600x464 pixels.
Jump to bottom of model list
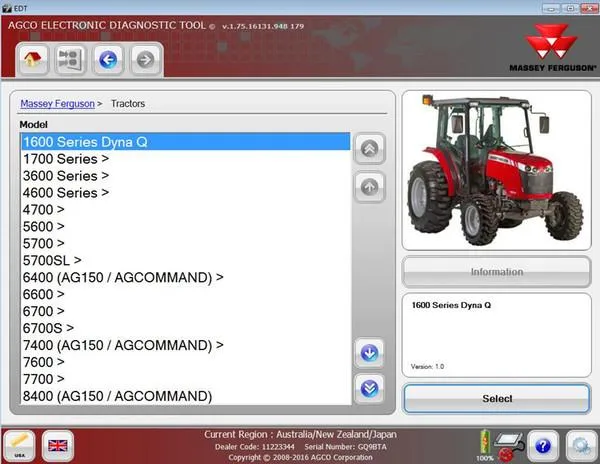click(369, 389)
